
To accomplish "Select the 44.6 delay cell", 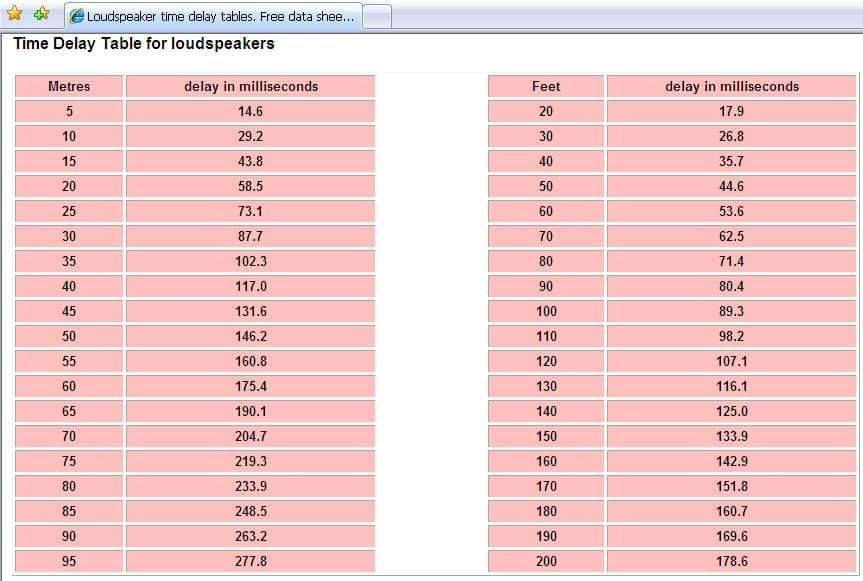I will click(731, 187).
